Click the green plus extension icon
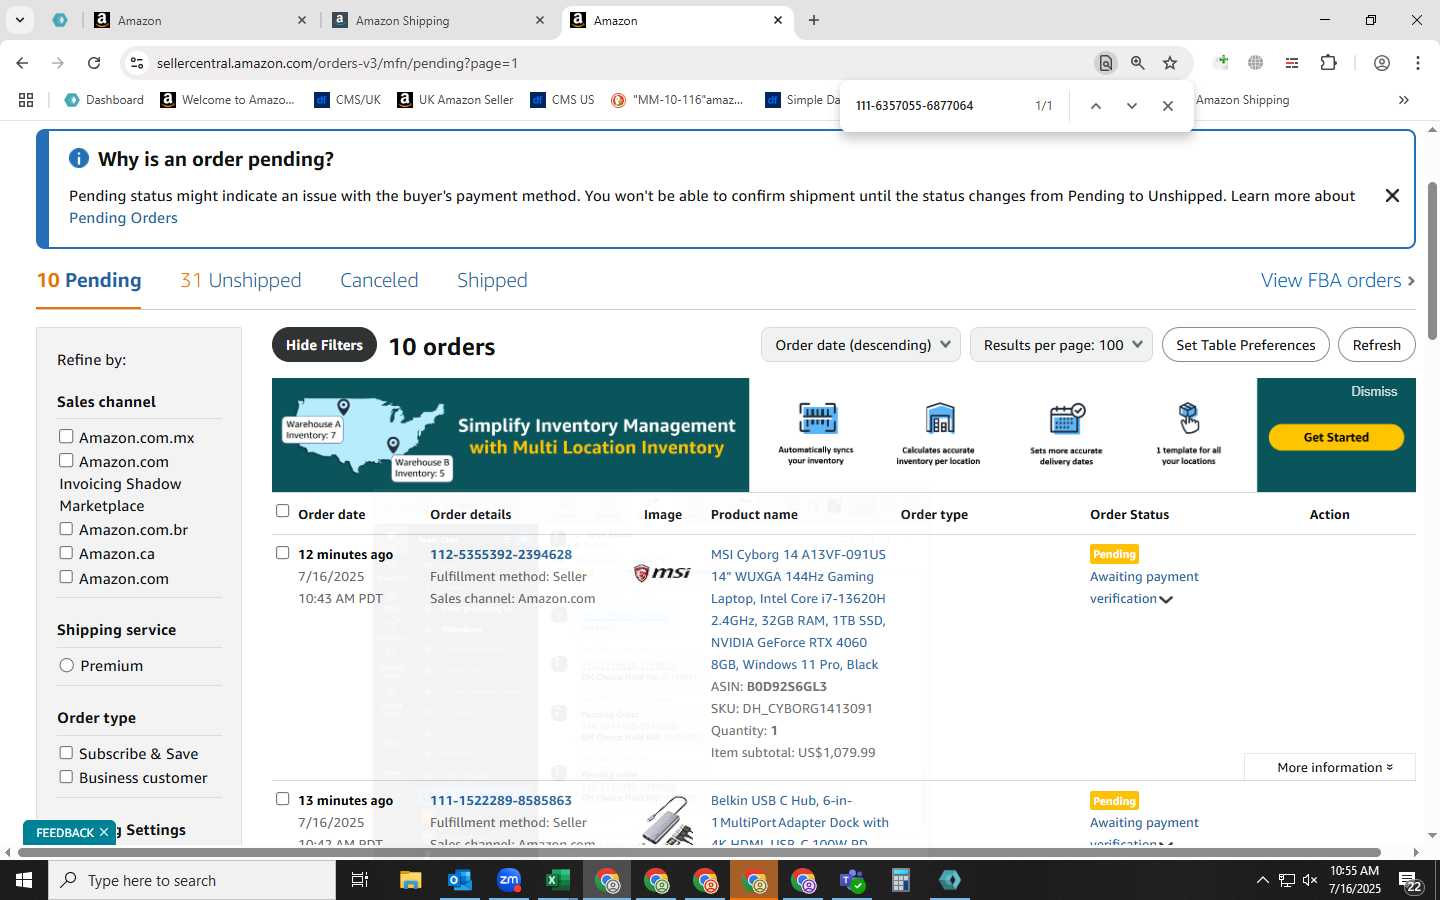The image size is (1440, 900). [1221, 63]
